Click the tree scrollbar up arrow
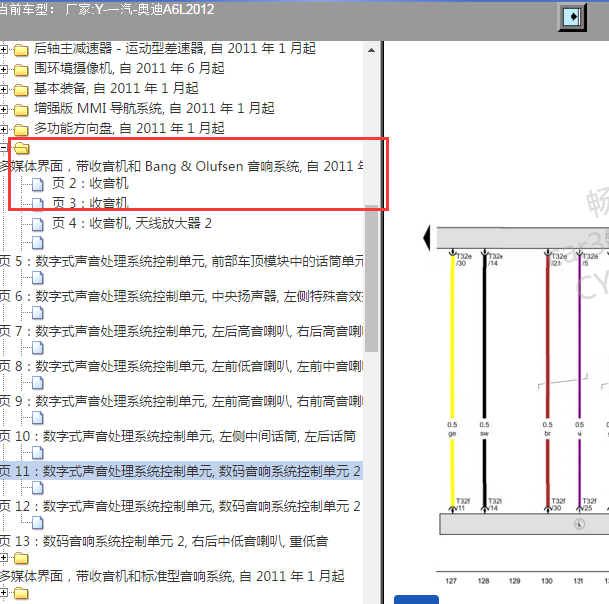 pos(371,50)
